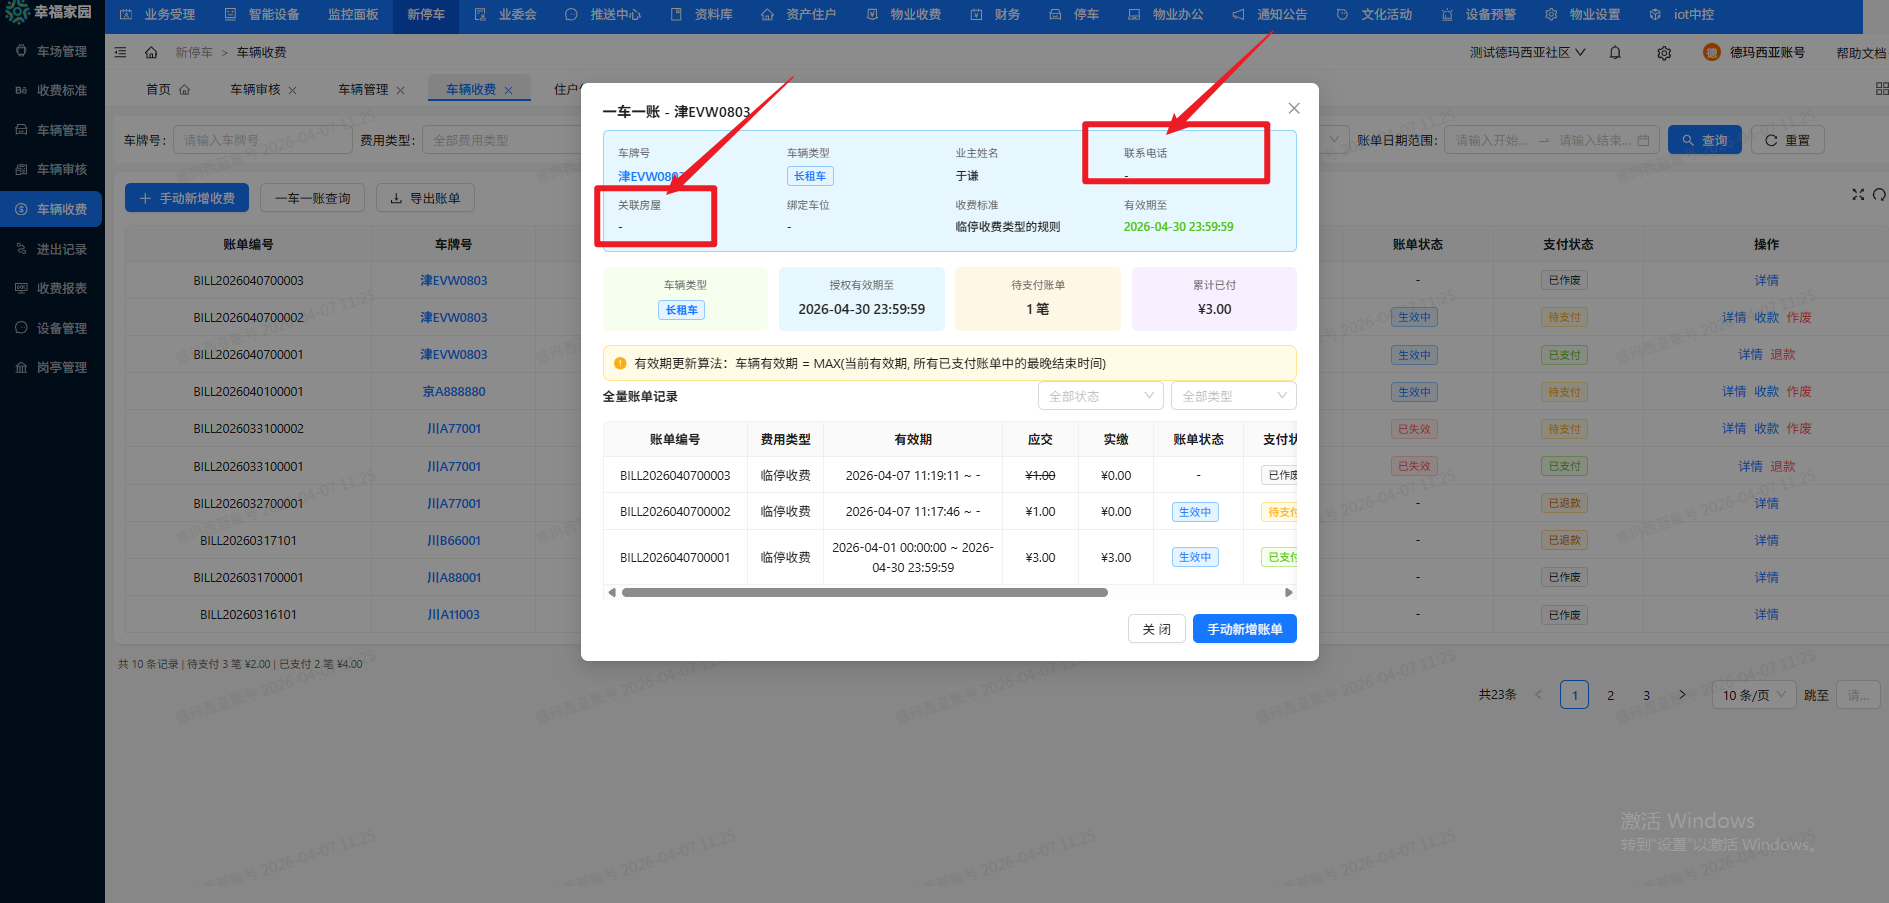Click the fullscreen expand icon above table

coord(1858,194)
